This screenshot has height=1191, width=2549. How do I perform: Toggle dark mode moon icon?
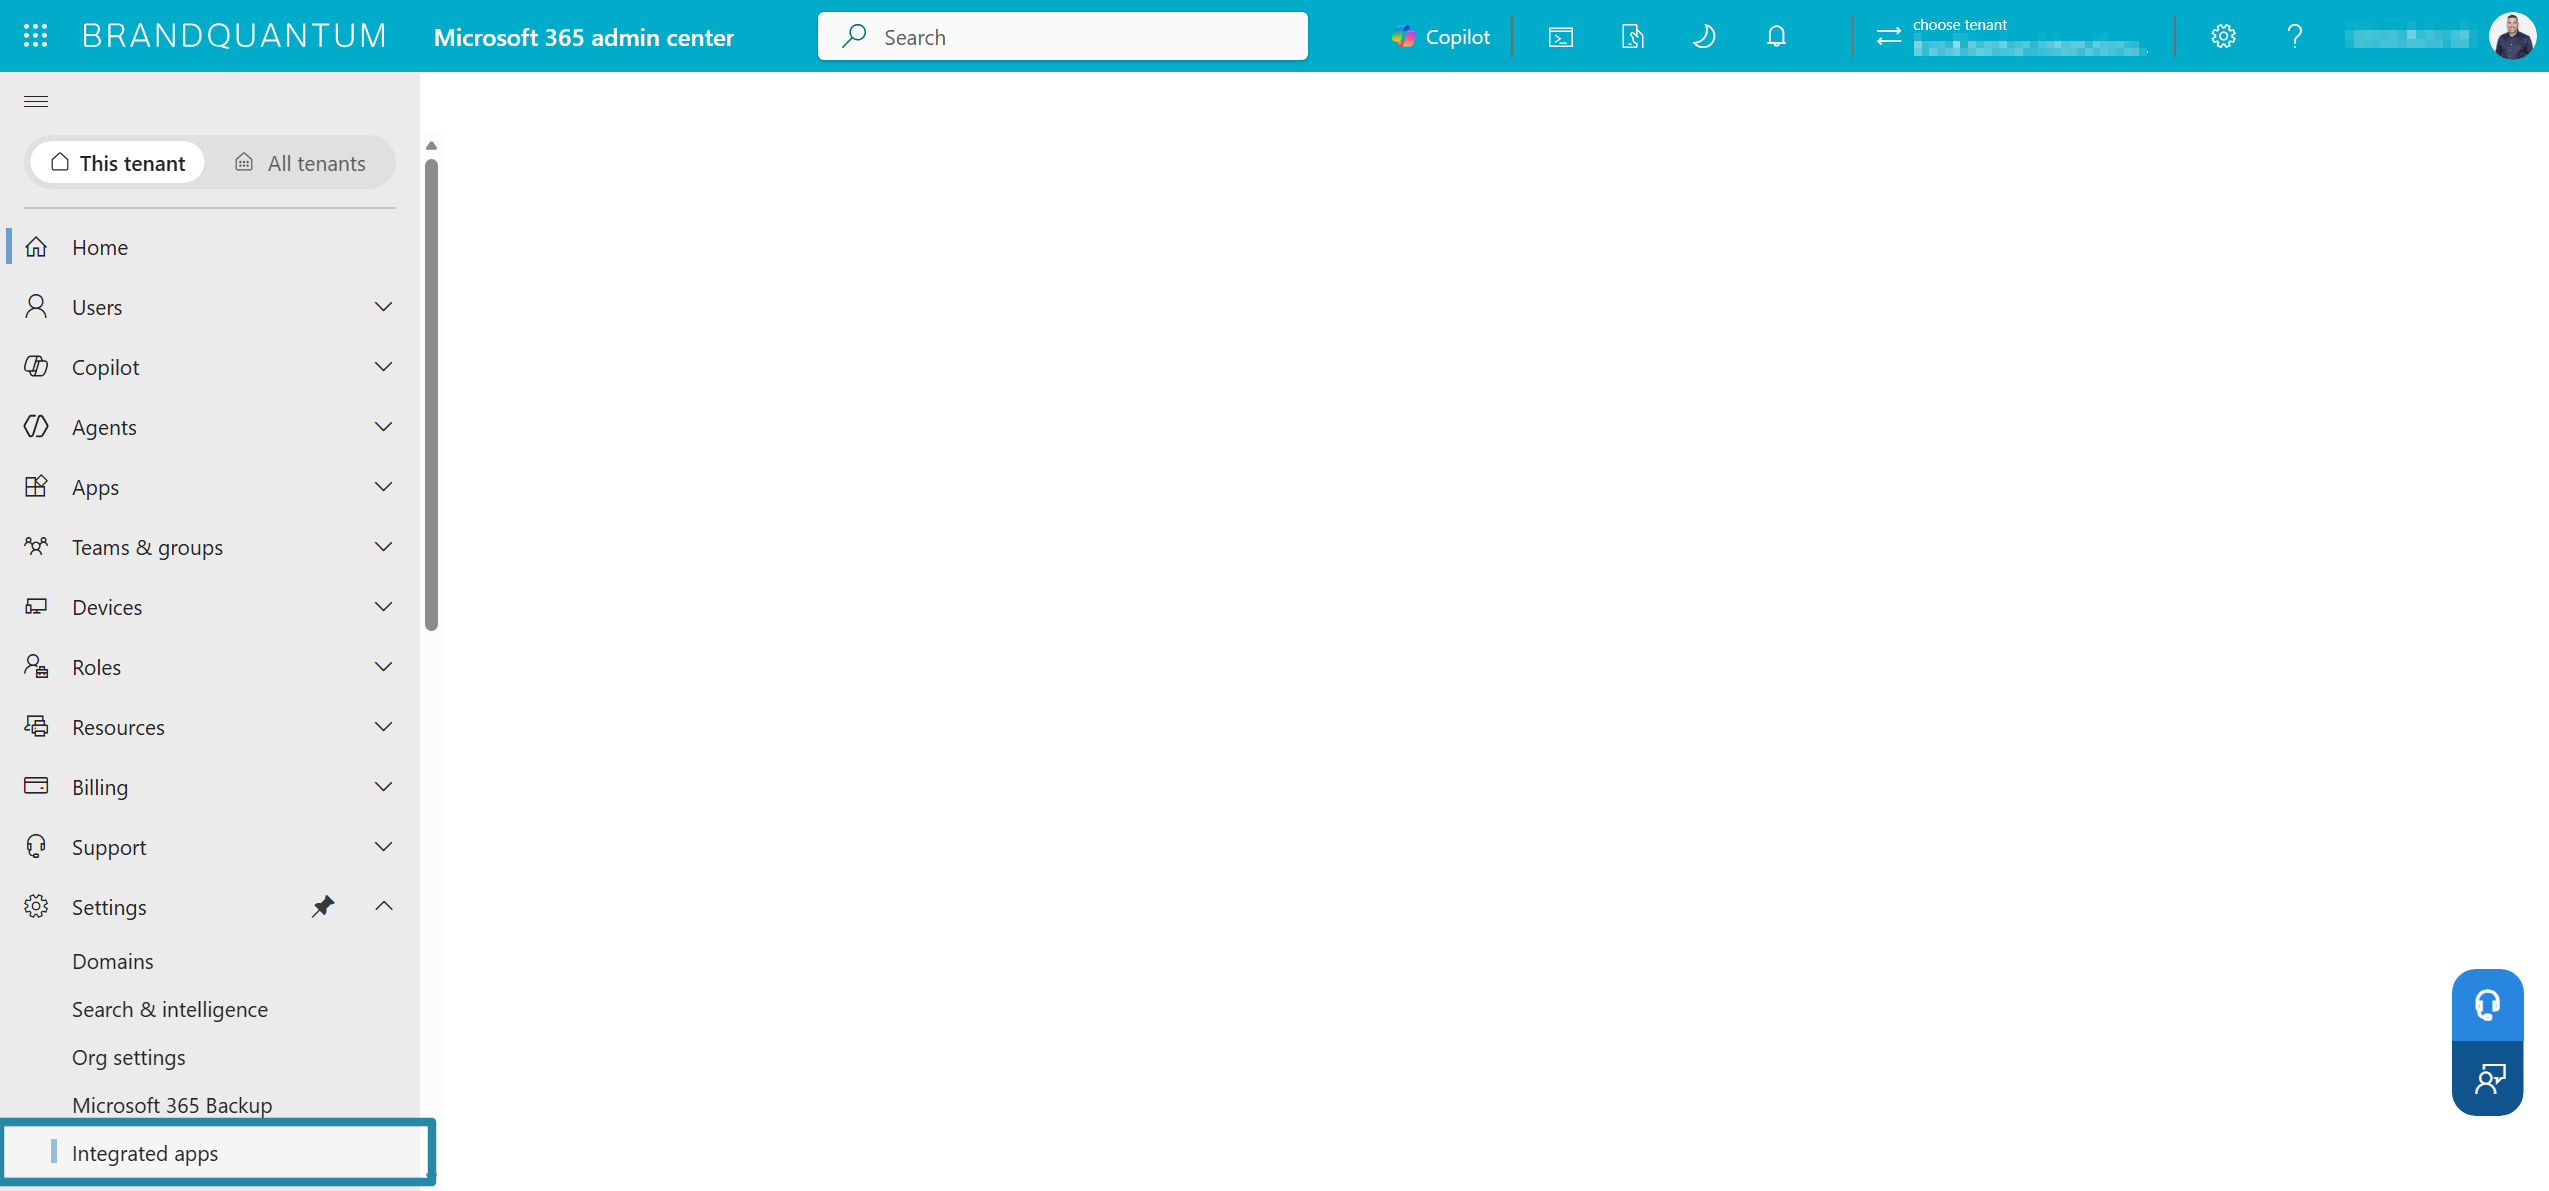[x=1704, y=37]
